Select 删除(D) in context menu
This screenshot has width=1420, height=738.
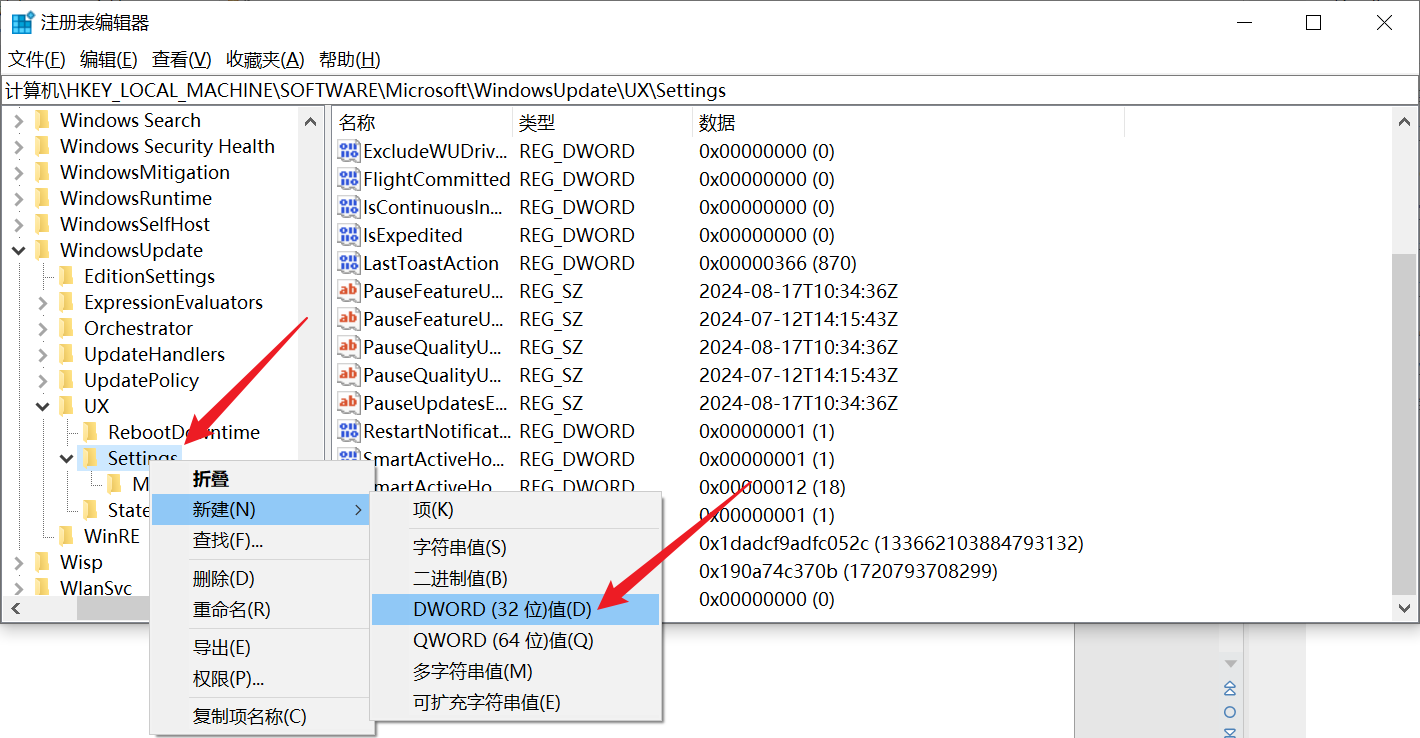261,578
